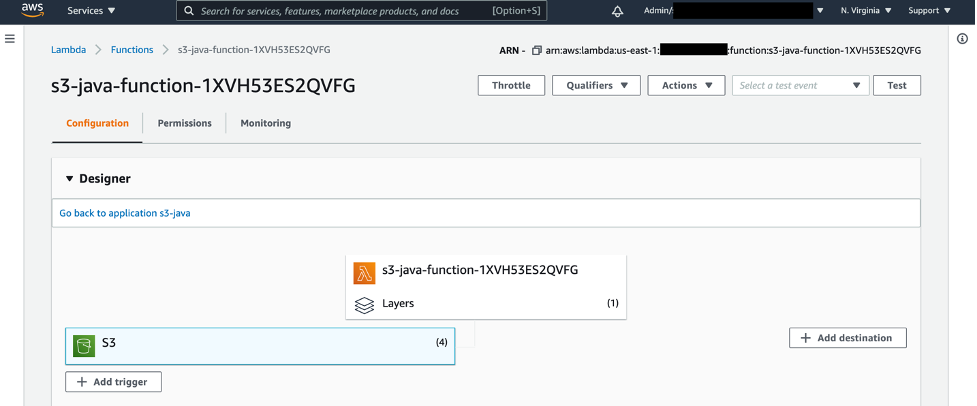
Task: Select the Configuration tab
Action: pyautogui.click(x=97, y=123)
